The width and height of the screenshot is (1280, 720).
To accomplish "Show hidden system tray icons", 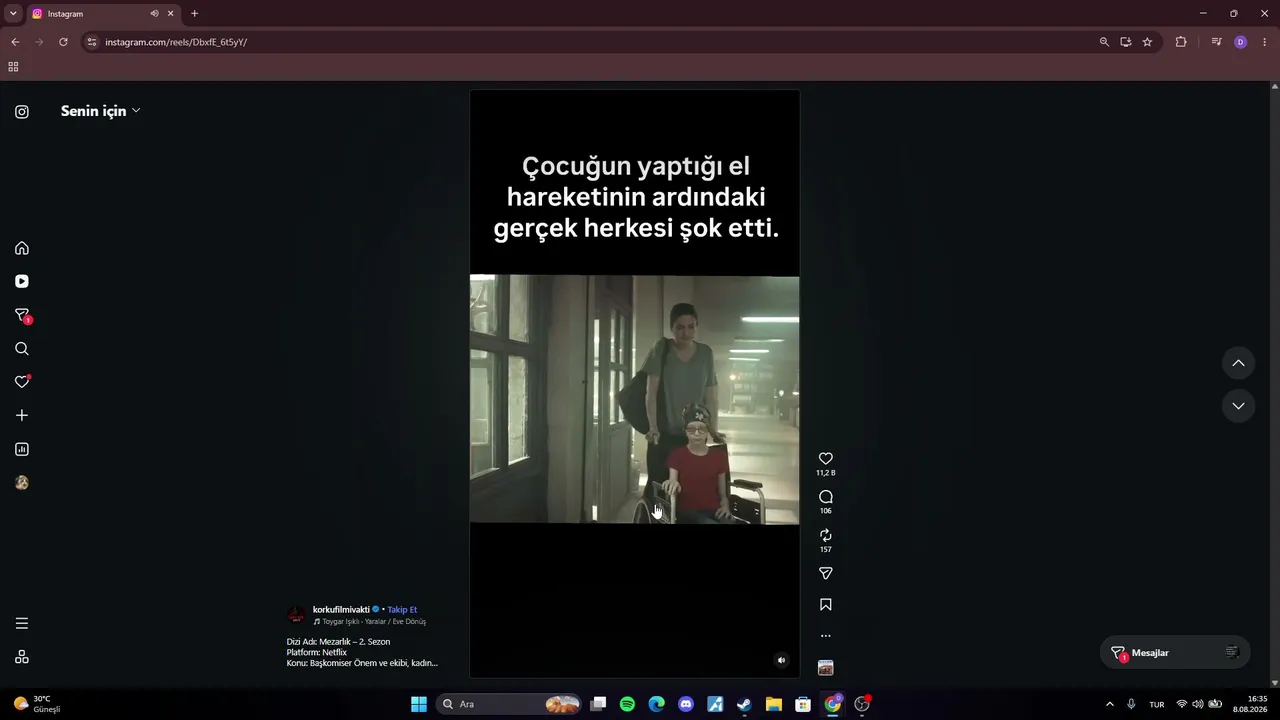I will pos(1109,704).
